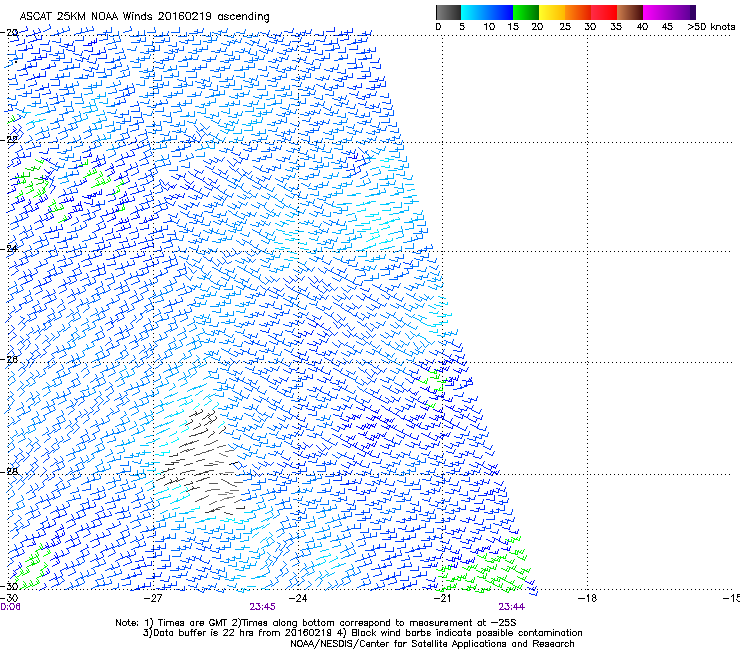Click the longitude axis label '-18'
This screenshot has height=650, width=740.
pos(587,599)
